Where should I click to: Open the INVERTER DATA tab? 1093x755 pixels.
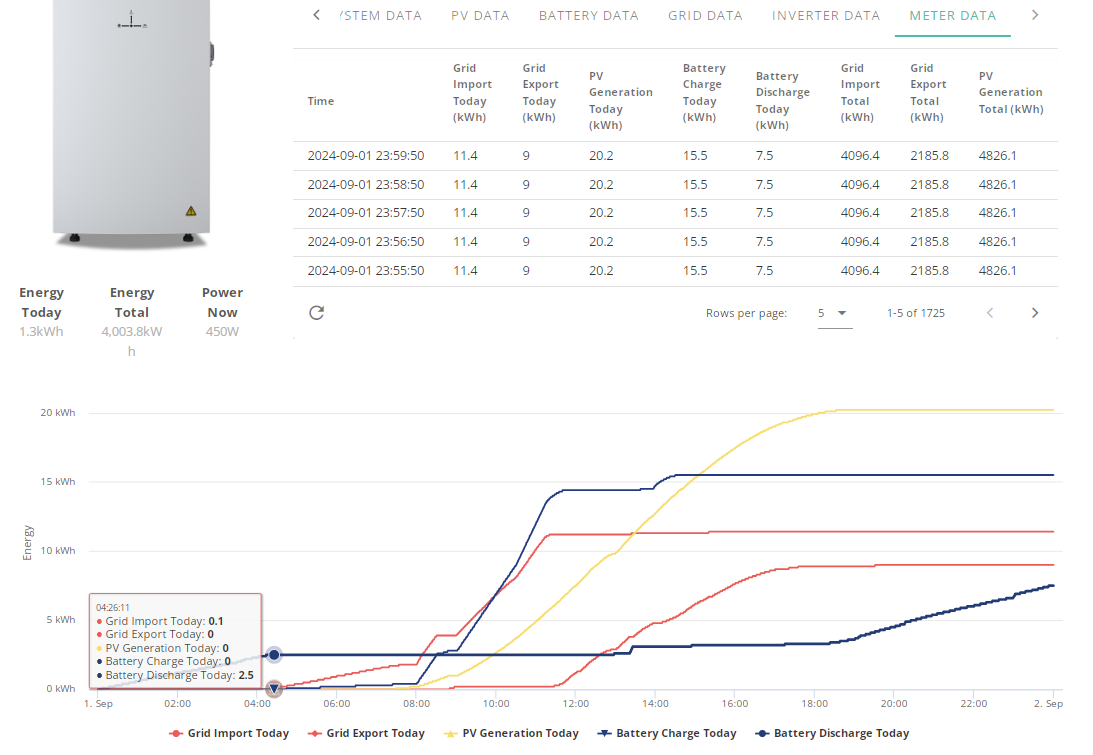[826, 15]
